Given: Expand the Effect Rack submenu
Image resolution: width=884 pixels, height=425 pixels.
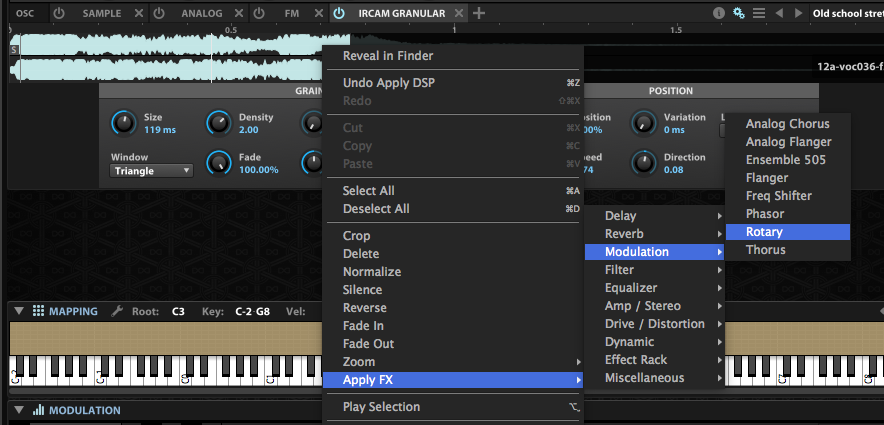Looking at the screenshot, I should click(655, 360).
